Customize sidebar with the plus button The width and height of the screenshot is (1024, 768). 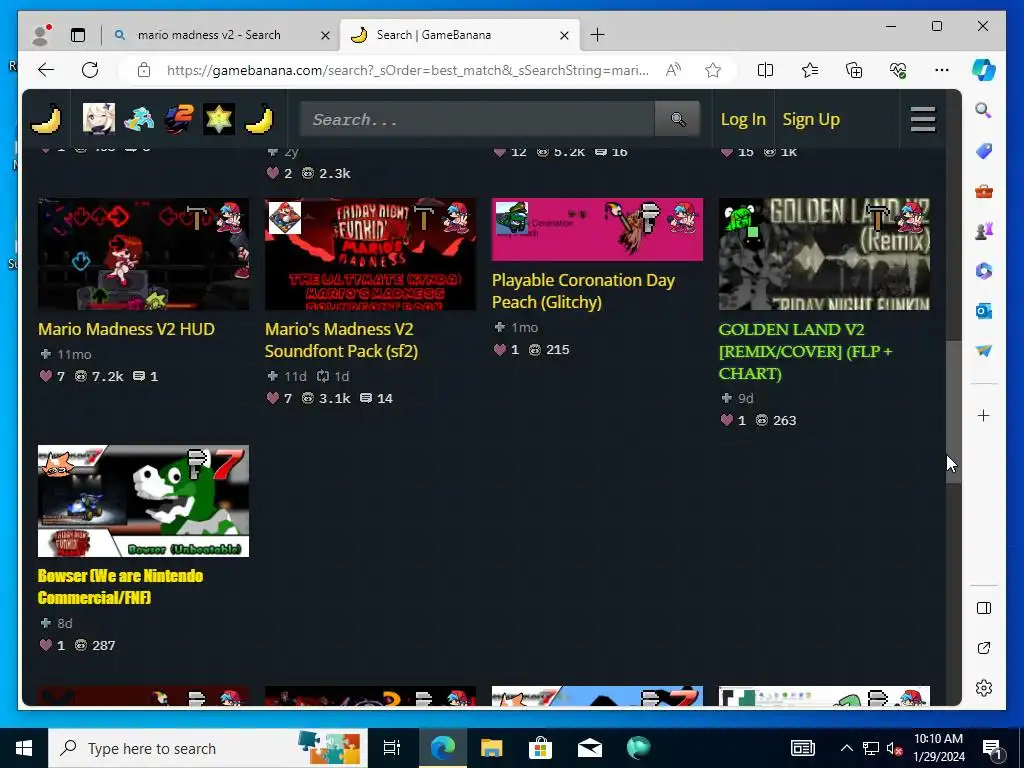(984, 415)
